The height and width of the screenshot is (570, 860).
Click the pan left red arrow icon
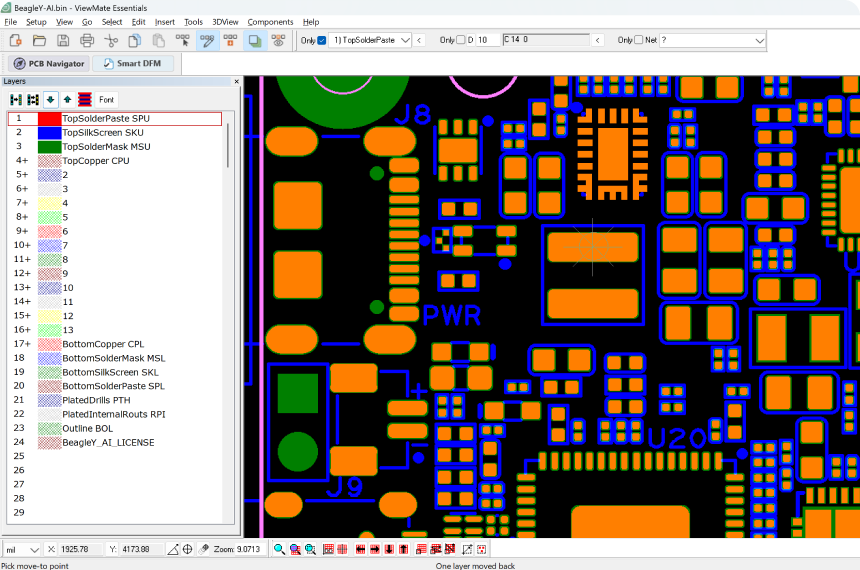coord(360,549)
